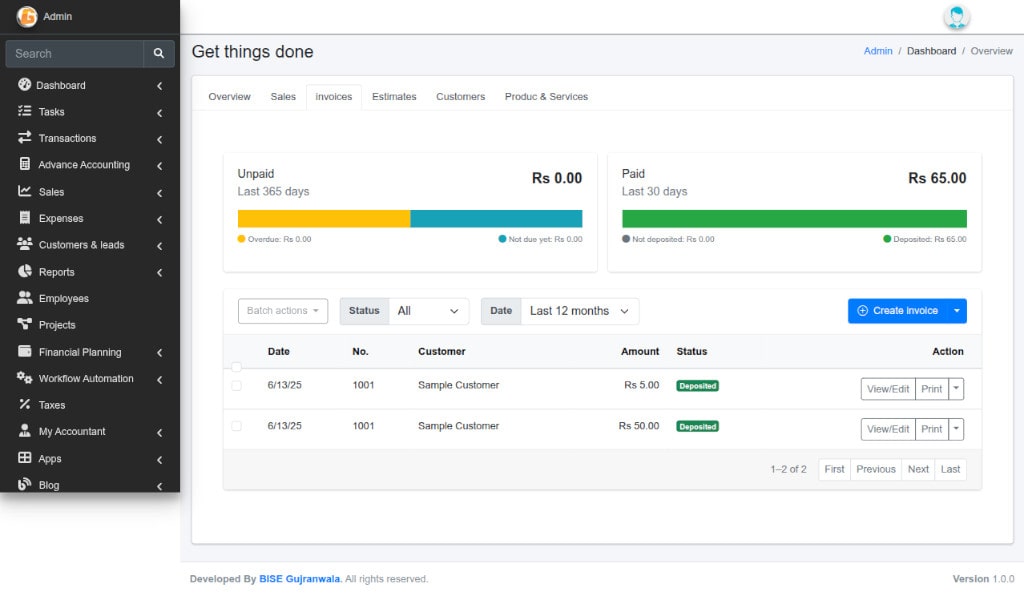Screen dimensions: 1024x596
Task: Check the box for the Rs 5.00 invoice
Action: coord(236,385)
